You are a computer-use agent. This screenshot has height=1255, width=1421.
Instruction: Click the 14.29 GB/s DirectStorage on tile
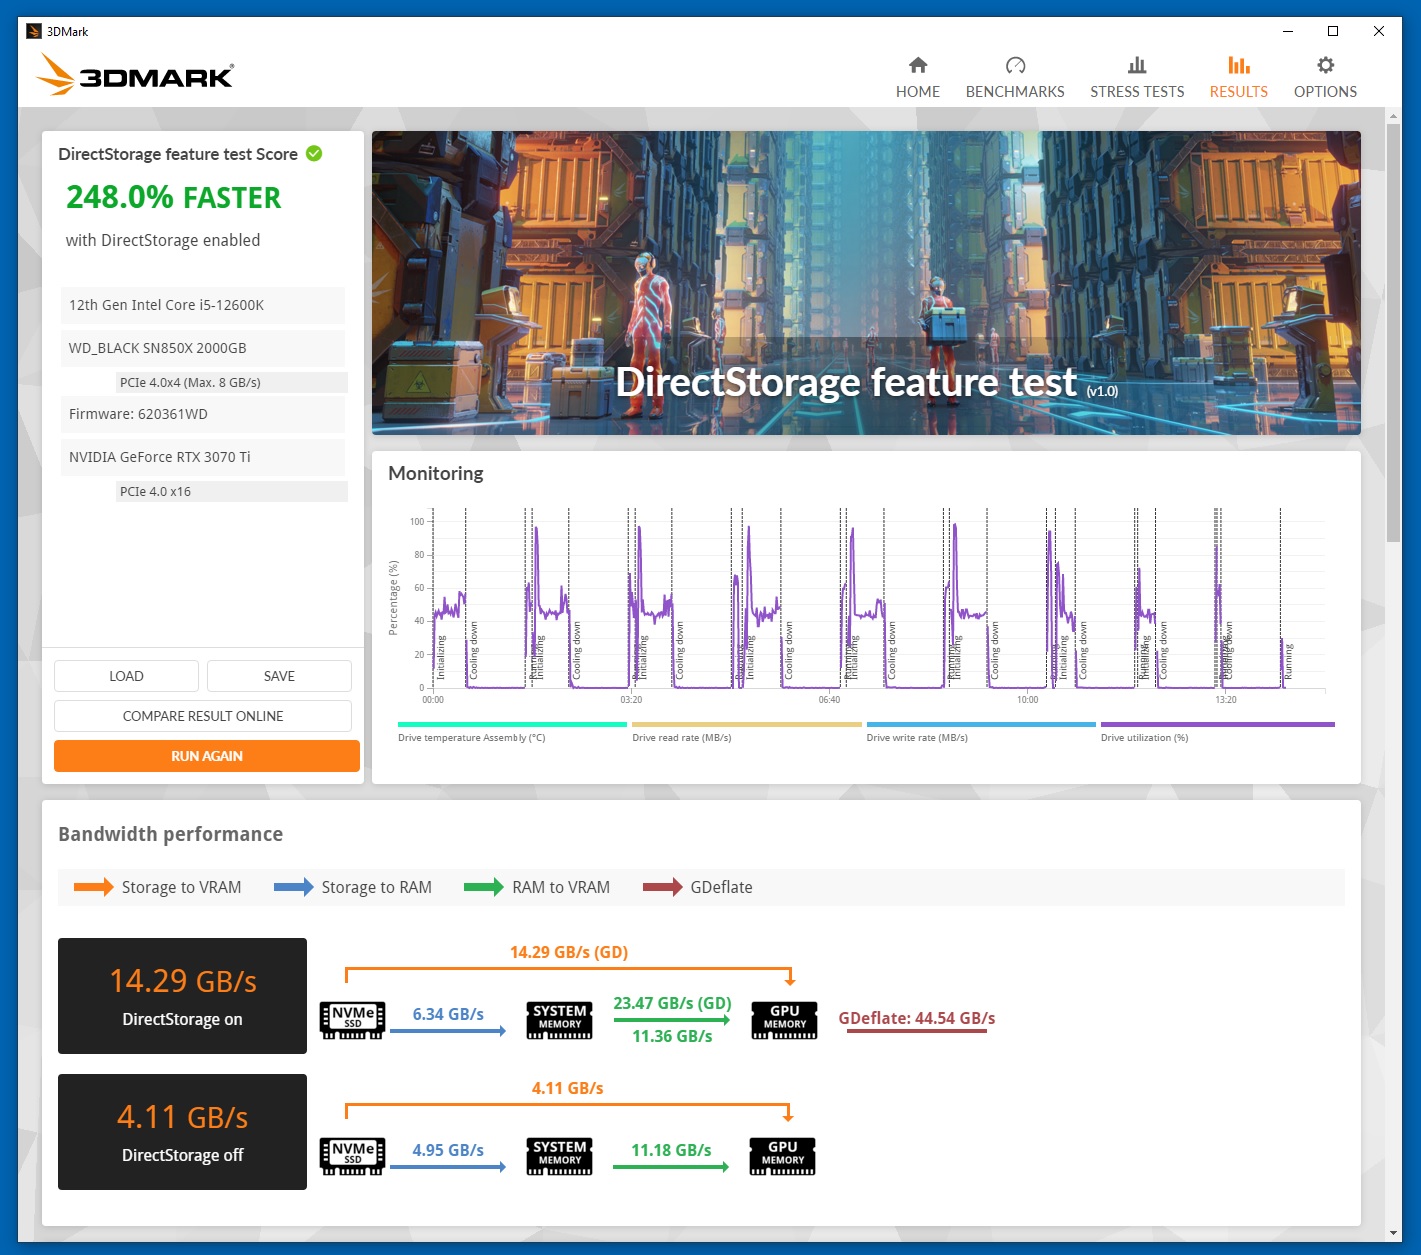[x=182, y=996]
